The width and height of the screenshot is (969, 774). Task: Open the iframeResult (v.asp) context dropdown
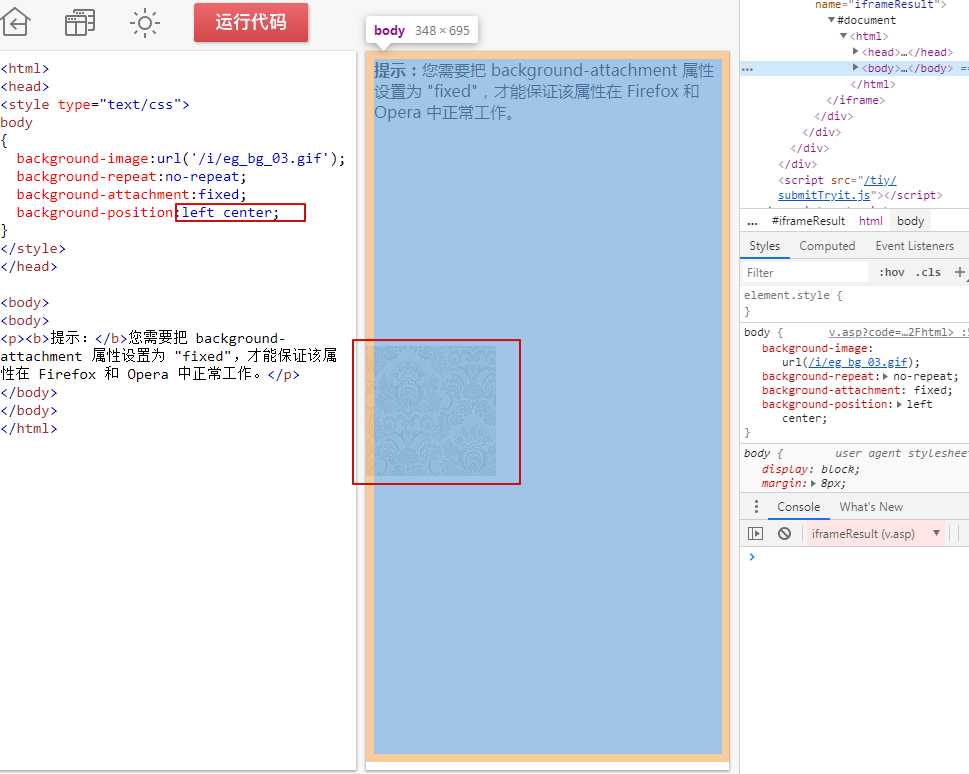pos(876,534)
